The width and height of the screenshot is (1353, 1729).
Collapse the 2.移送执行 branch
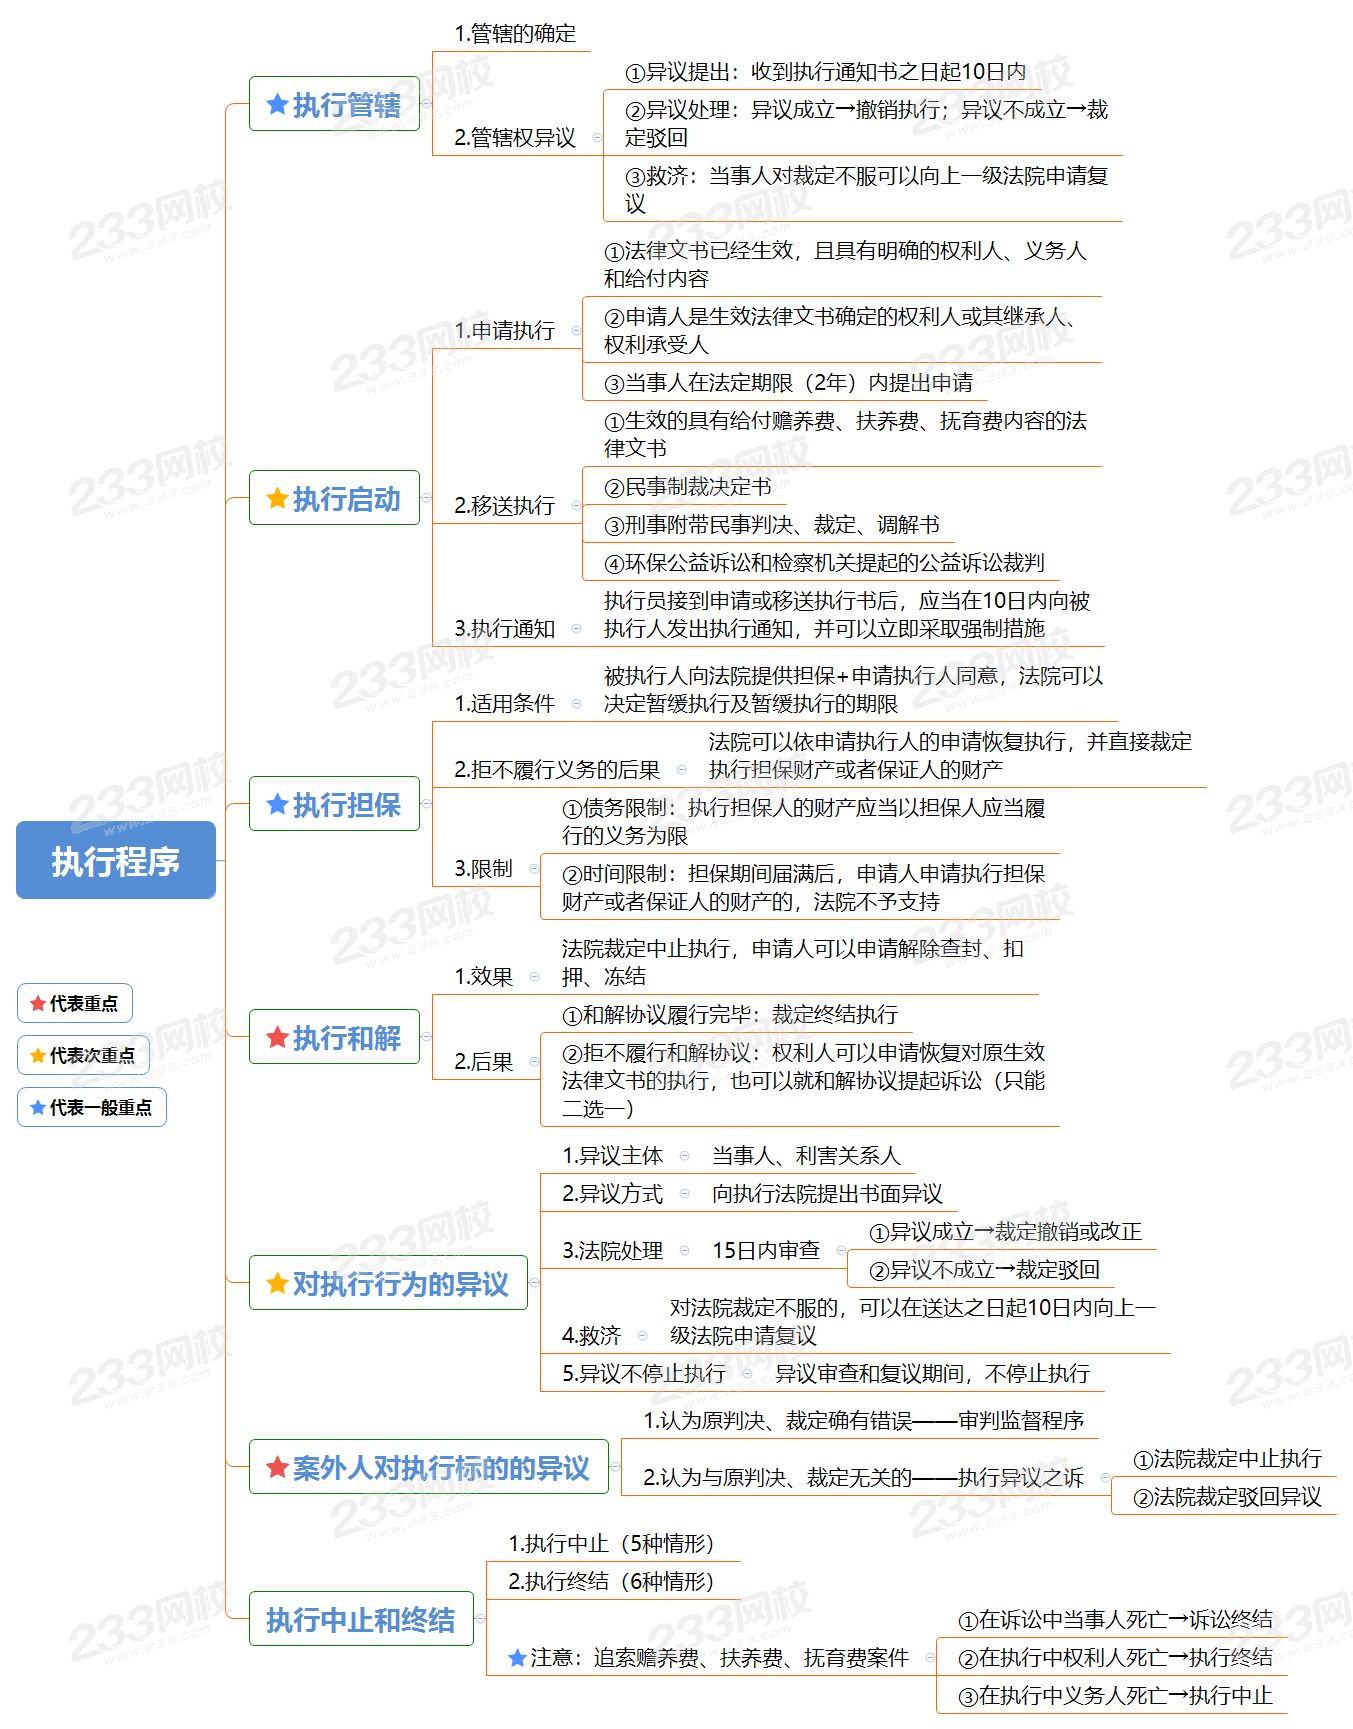point(576,506)
